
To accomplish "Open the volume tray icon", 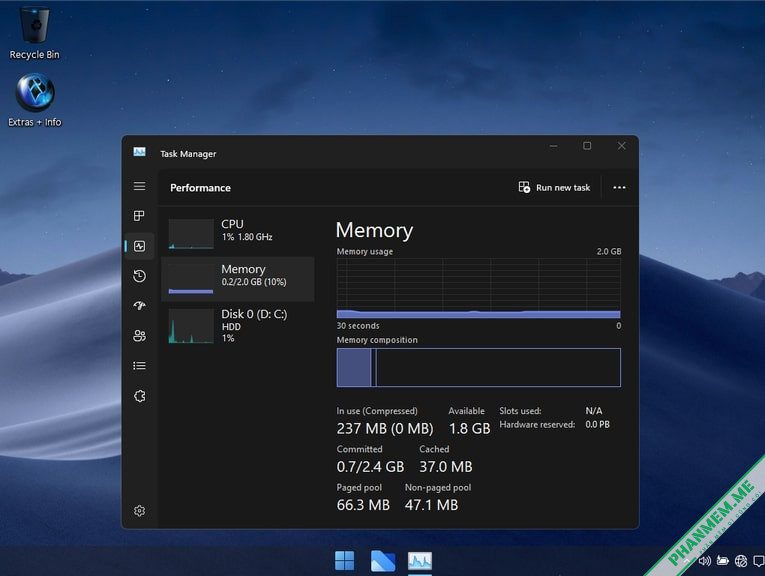I will (x=705, y=561).
